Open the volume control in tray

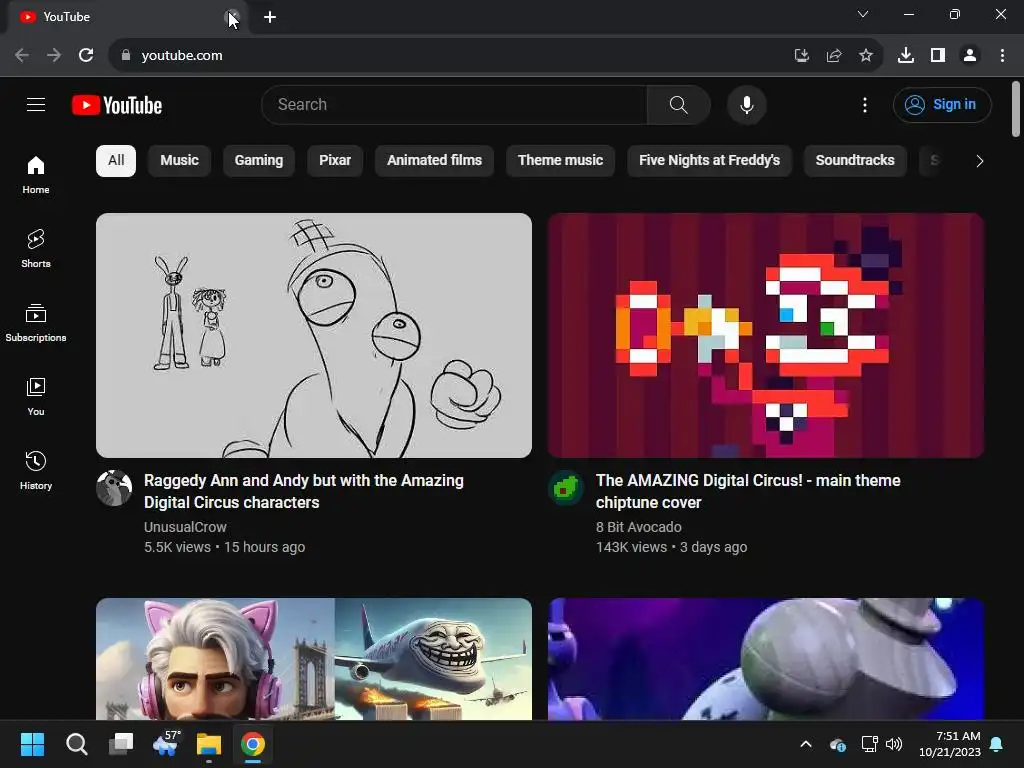[894, 744]
